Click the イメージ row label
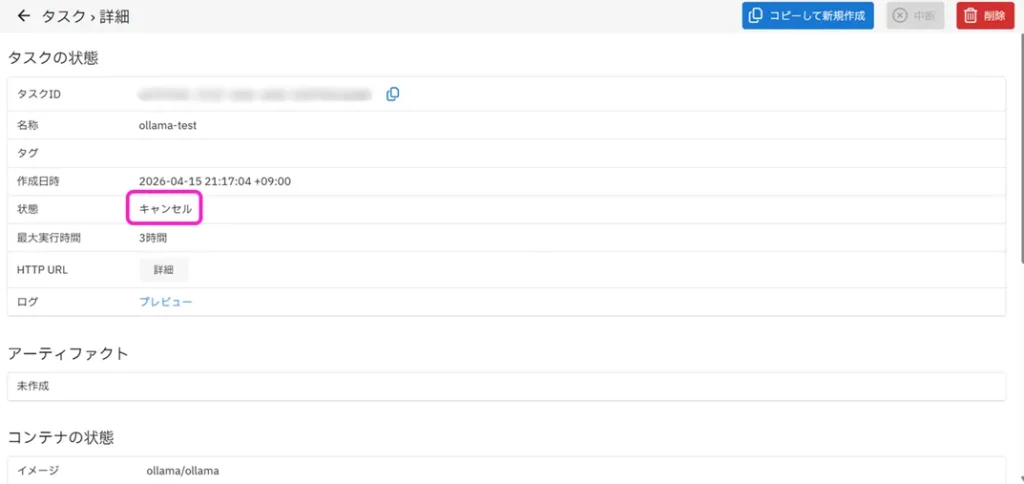Viewport: 1024px width, 484px height. coord(38,470)
